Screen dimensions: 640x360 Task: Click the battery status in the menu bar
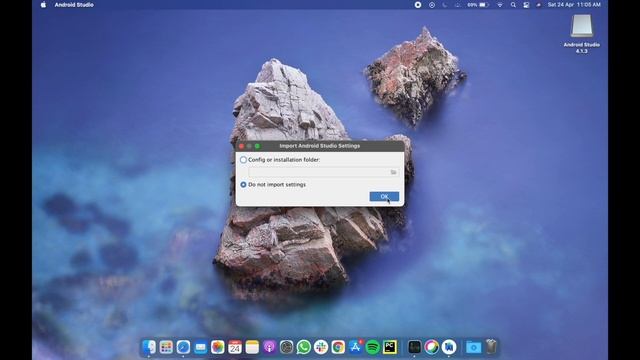click(478, 5)
